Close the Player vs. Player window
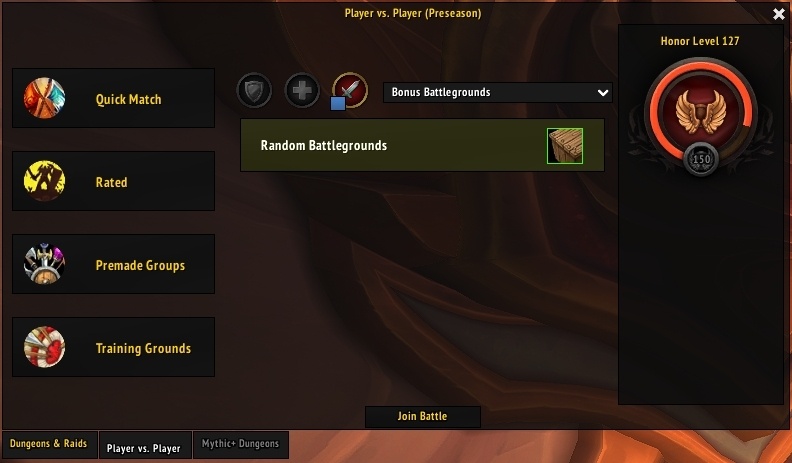This screenshot has height=463, width=792. pos(779,14)
